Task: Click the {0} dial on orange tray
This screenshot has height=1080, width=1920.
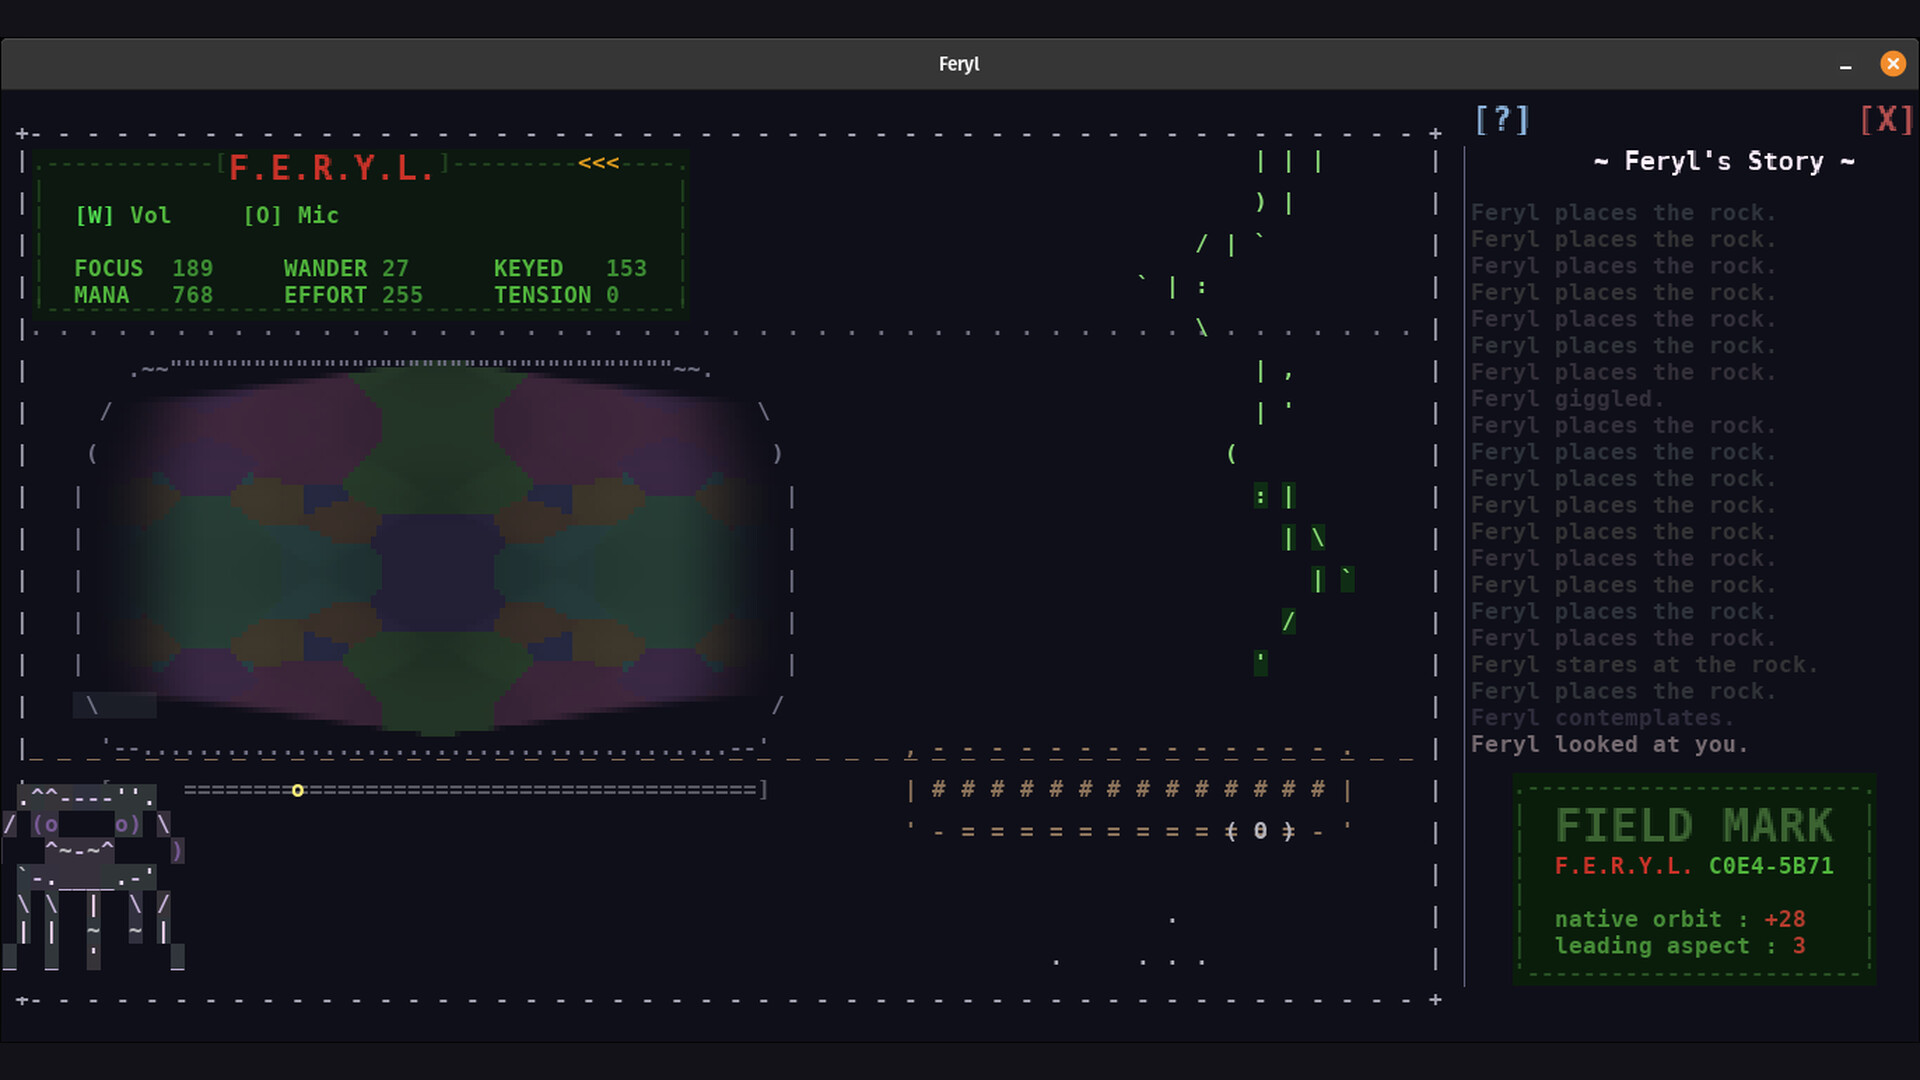Action: (x=1260, y=831)
